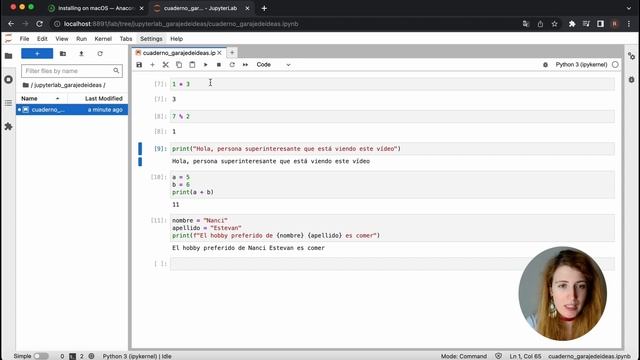The height and width of the screenshot is (360, 640).
Task: Click the localhost address bar URL
Action: pyautogui.click(x=181, y=24)
